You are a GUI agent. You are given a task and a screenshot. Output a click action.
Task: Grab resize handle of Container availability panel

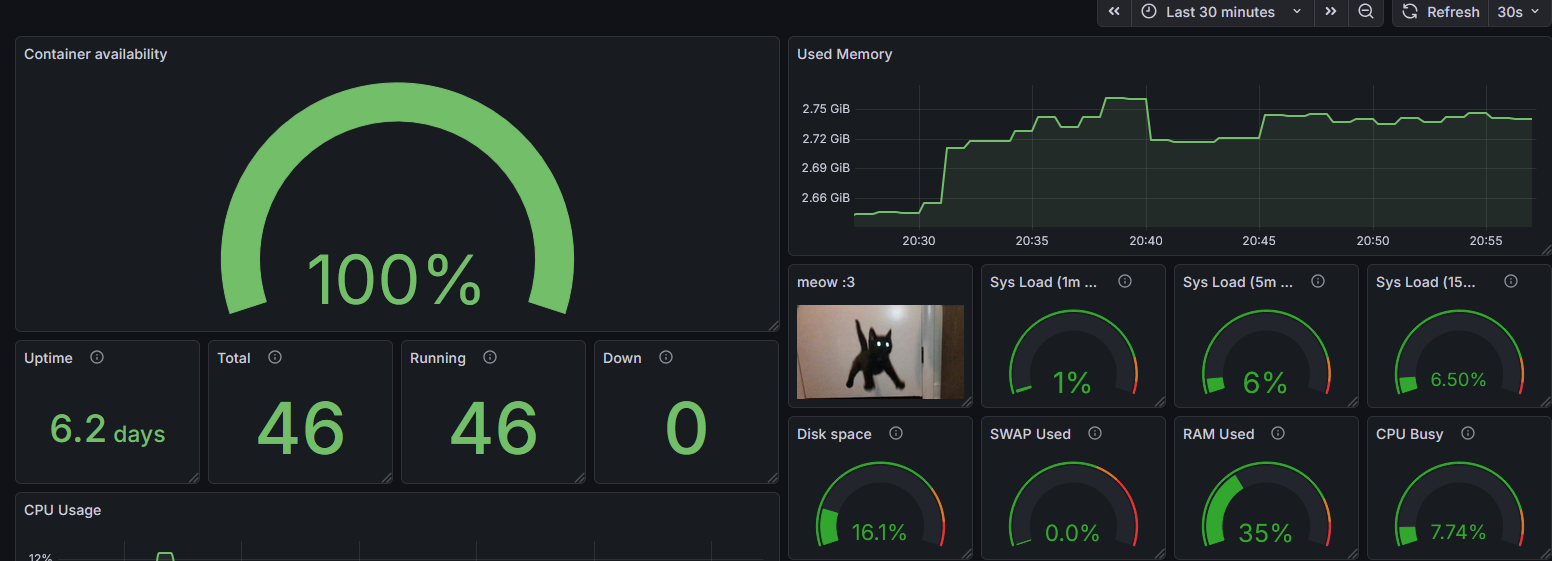coord(773,325)
